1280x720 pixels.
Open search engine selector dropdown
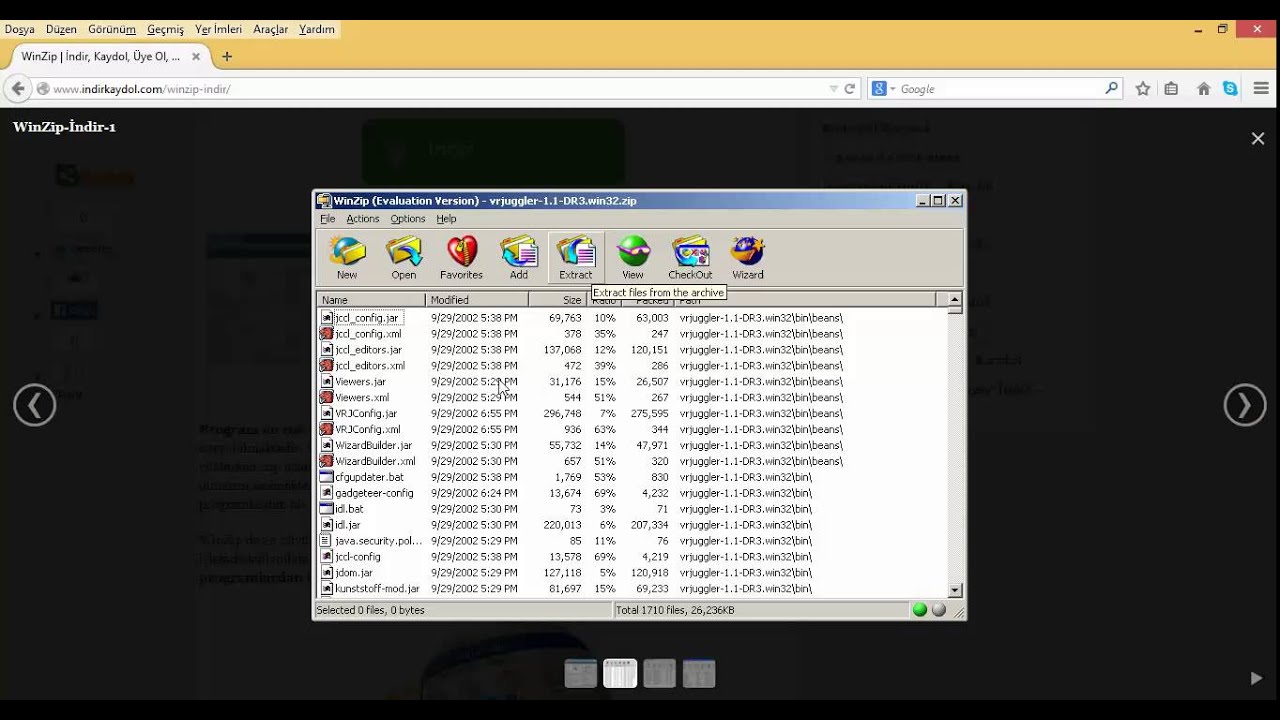click(884, 89)
